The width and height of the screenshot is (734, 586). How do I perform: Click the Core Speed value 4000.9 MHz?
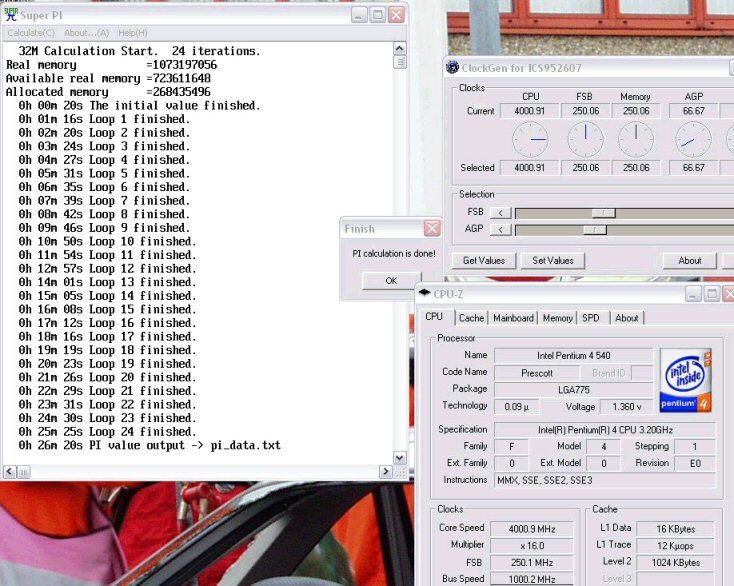tap(532, 529)
